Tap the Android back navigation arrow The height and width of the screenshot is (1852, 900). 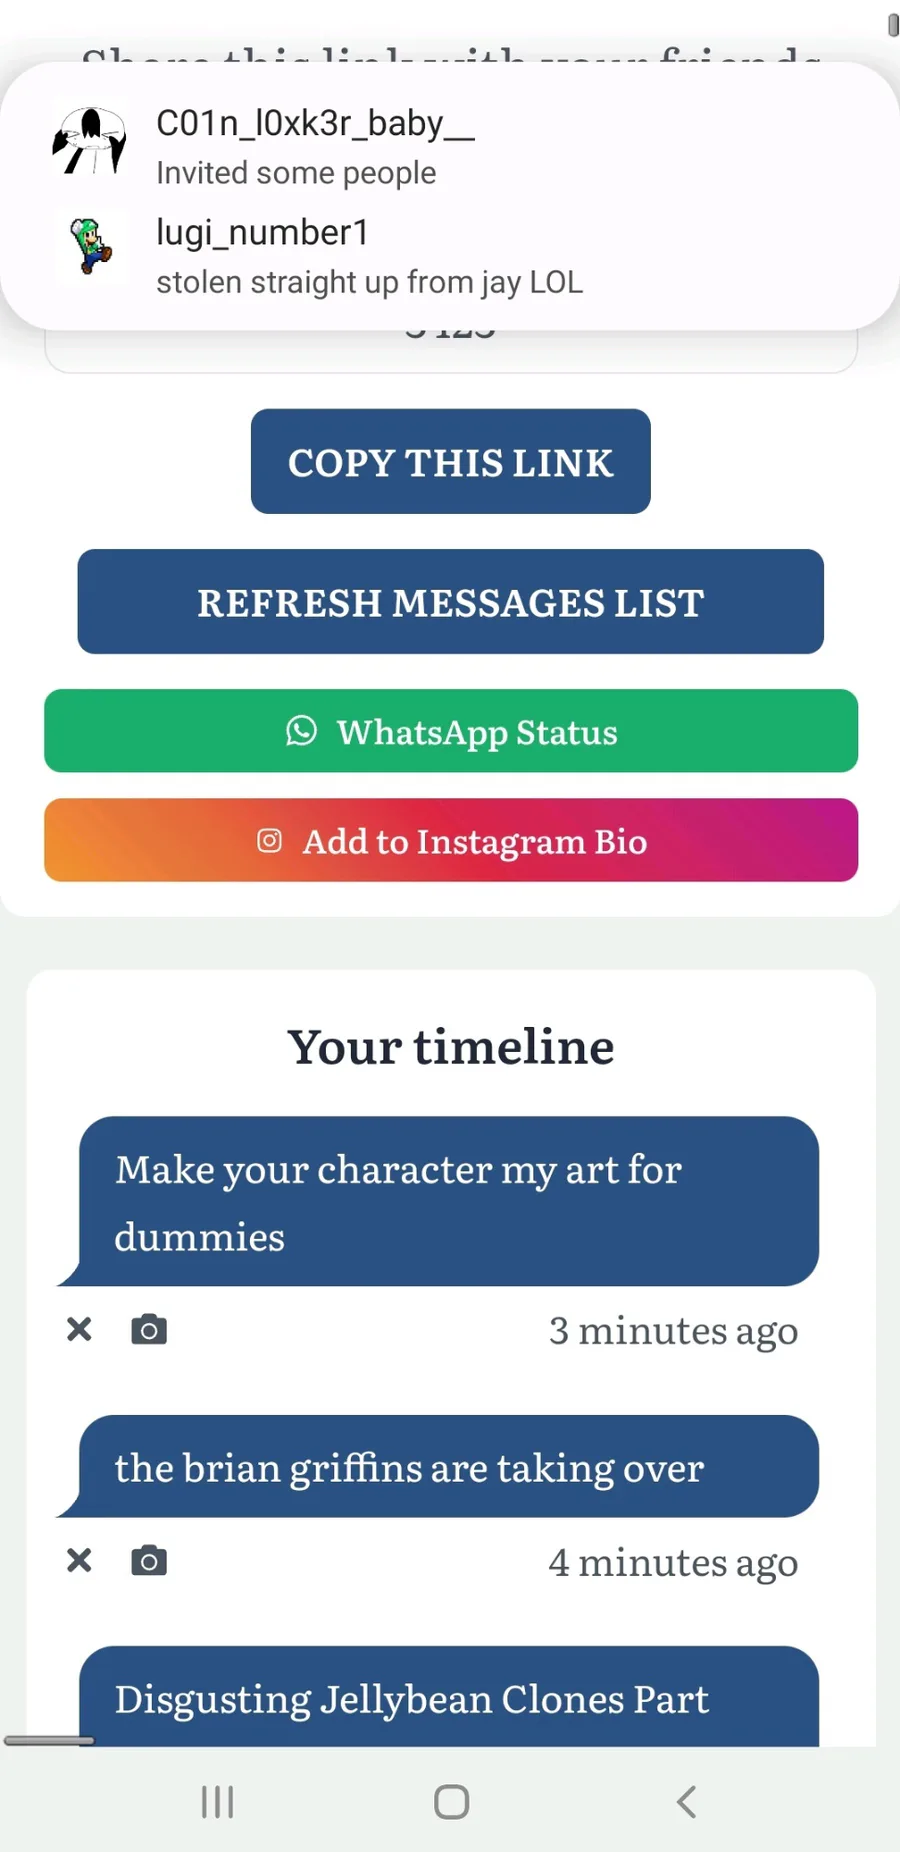[686, 1802]
